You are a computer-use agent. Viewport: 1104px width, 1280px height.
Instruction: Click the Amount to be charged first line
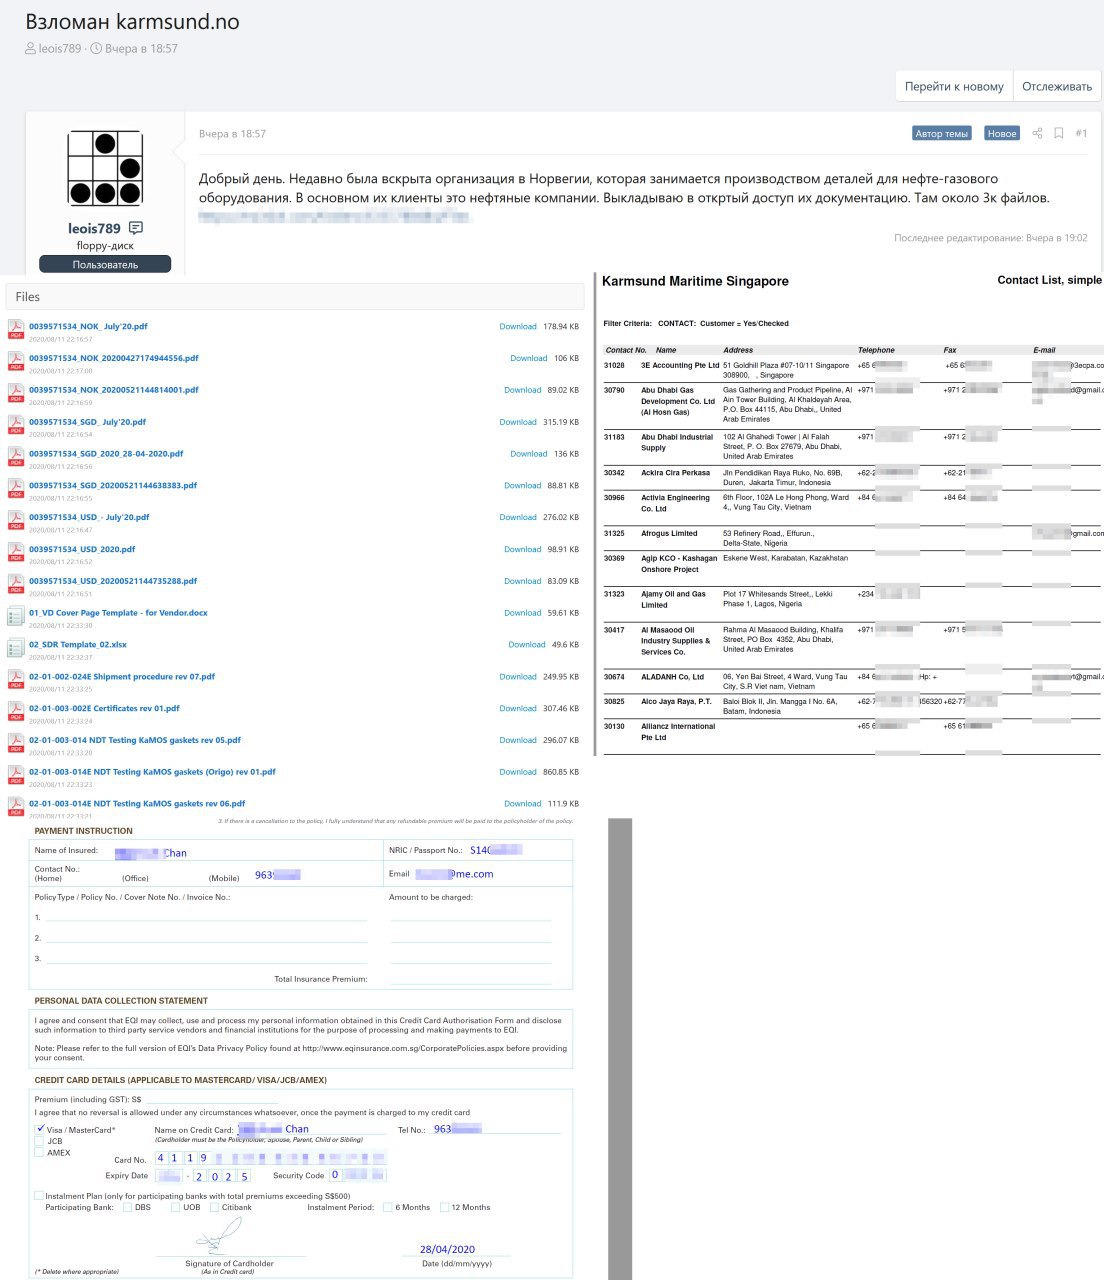[x=470, y=917]
